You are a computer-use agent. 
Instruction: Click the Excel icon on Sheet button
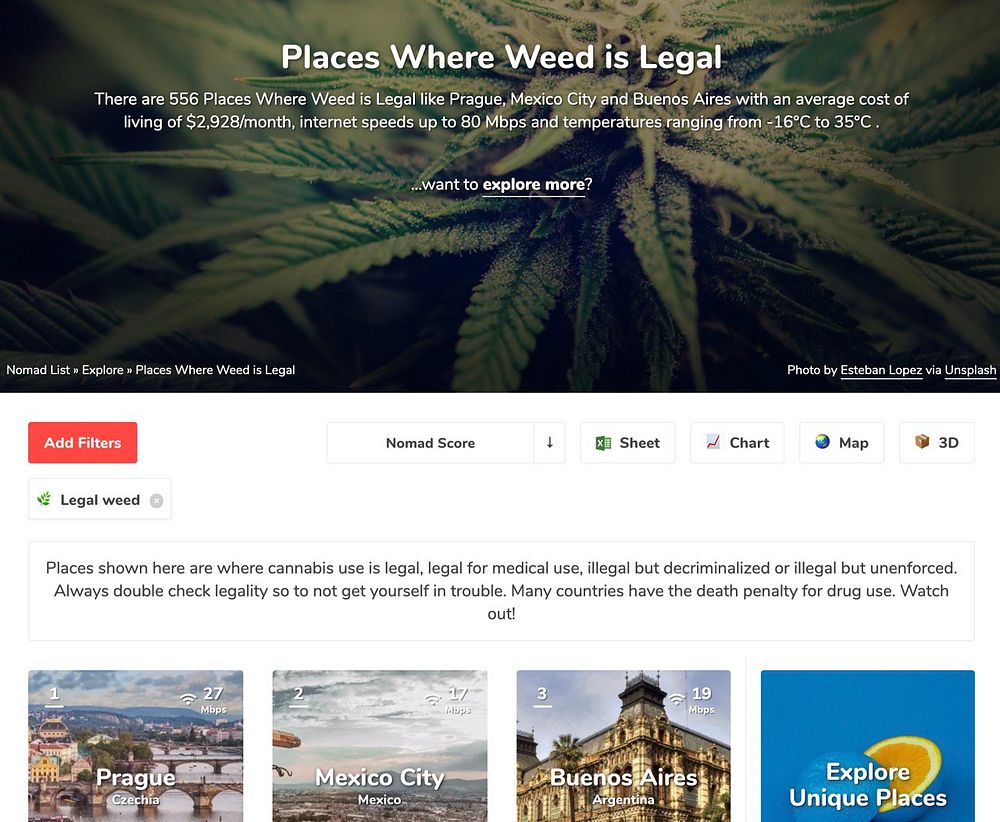point(603,443)
